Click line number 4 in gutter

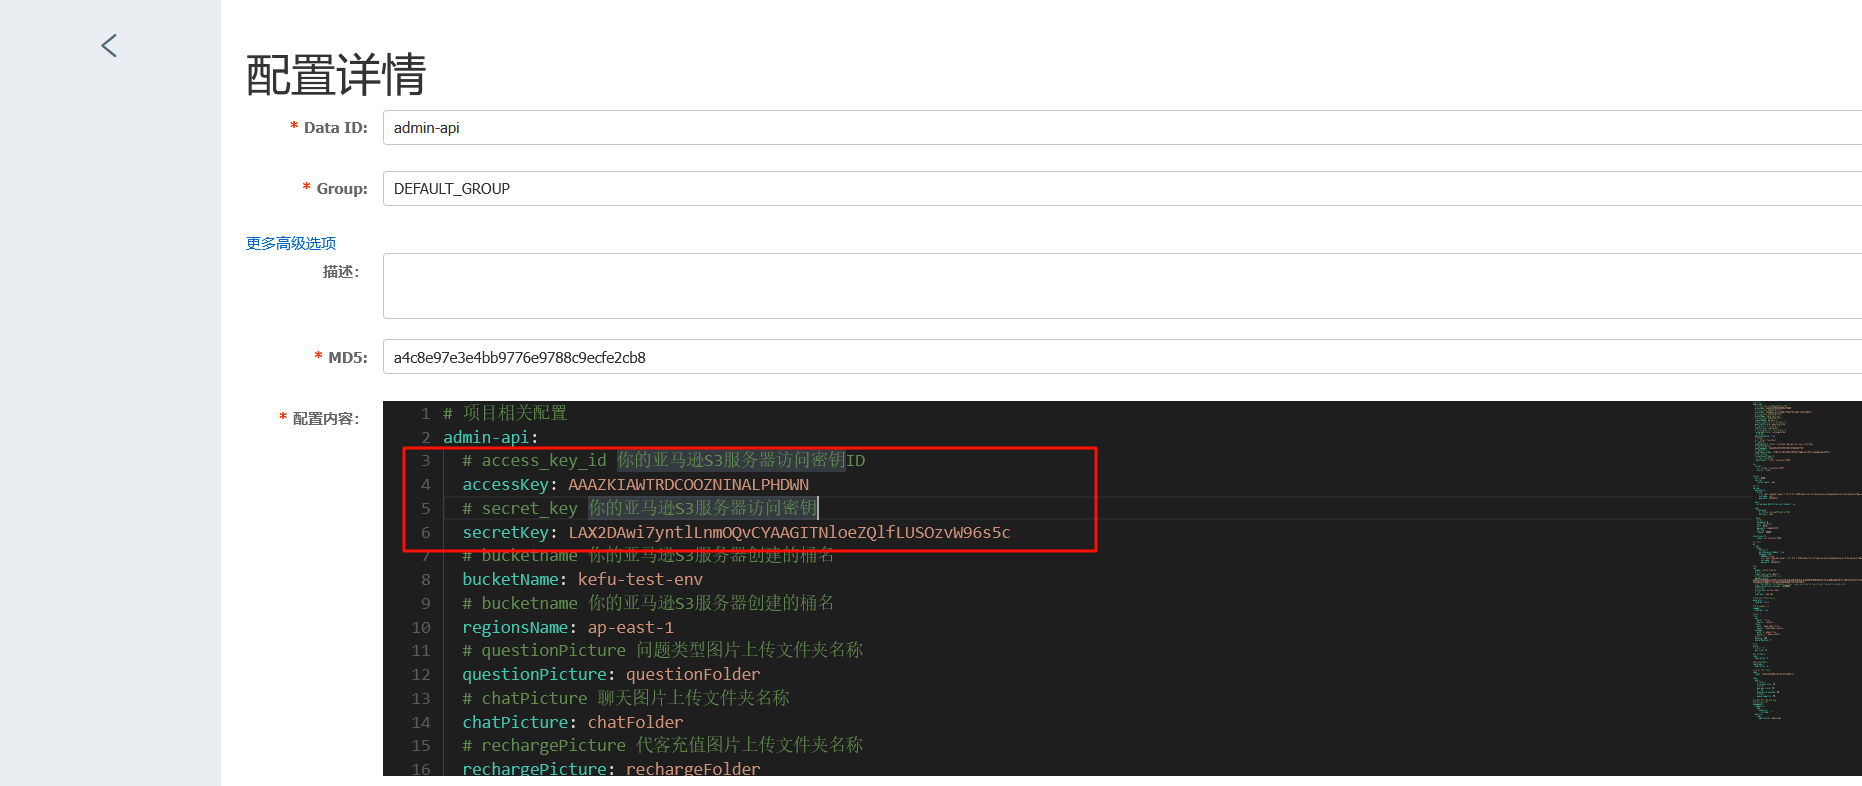click(x=425, y=485)
